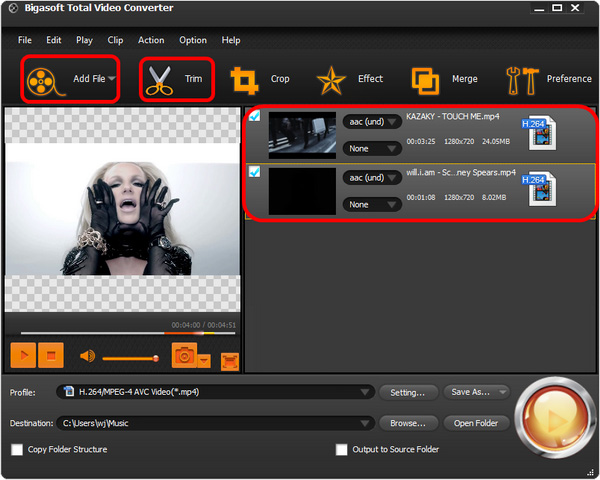
Task: Open the Option menu
Action: 193,40
